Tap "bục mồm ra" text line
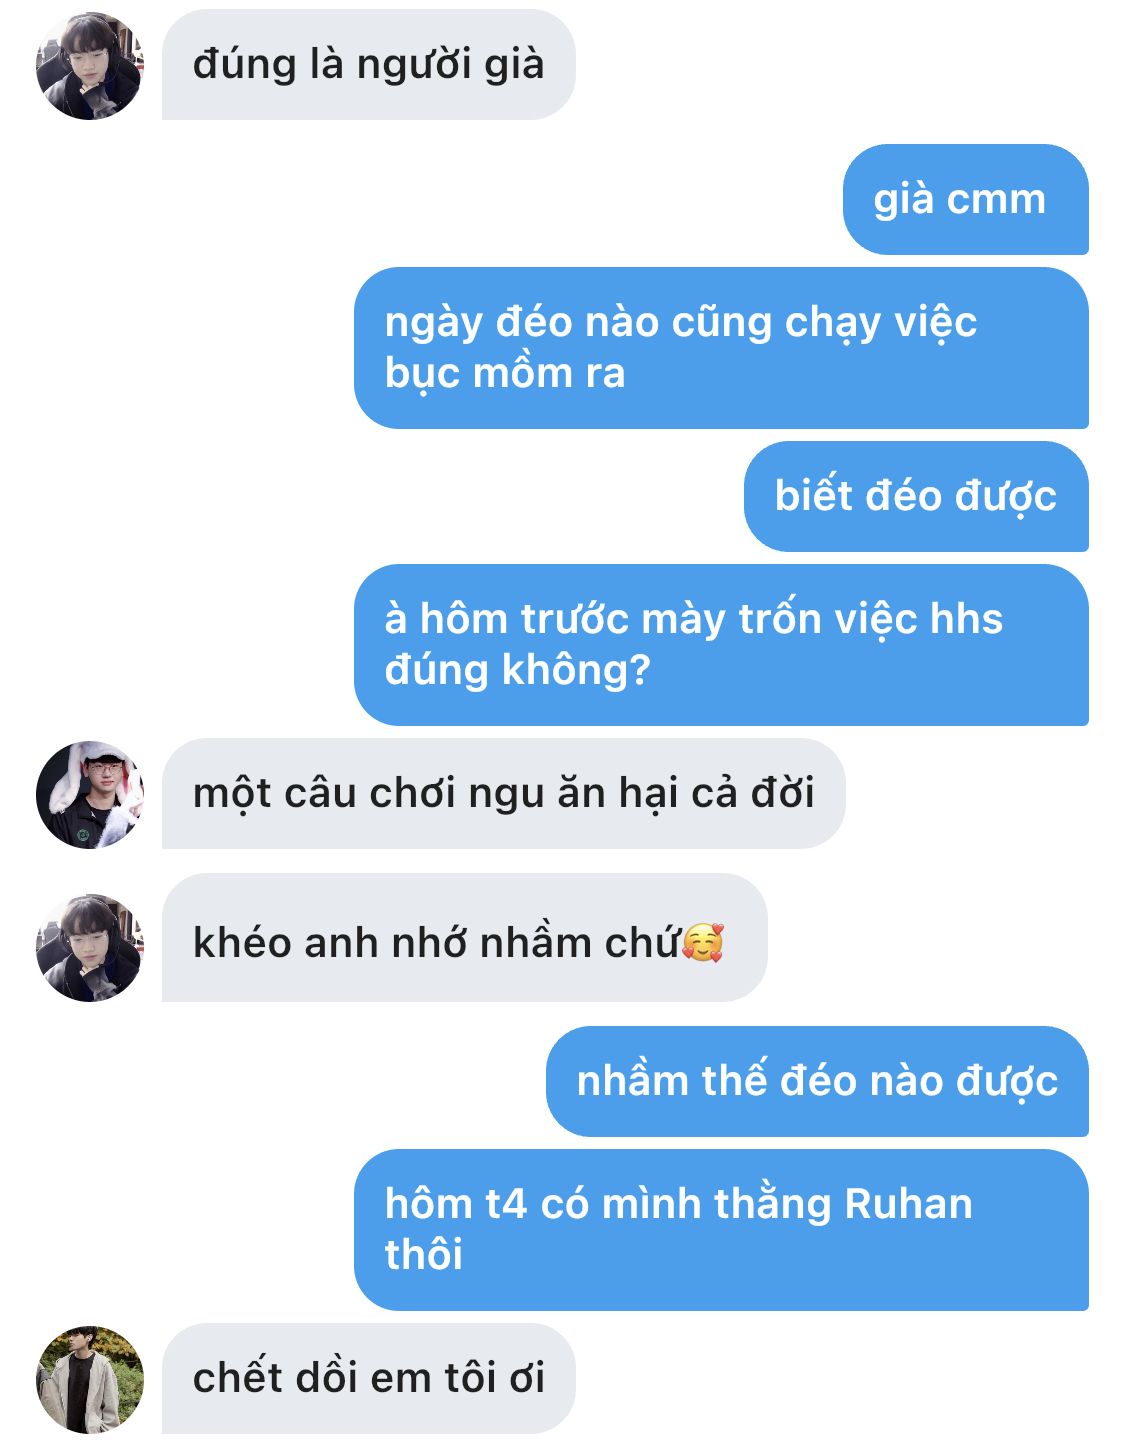This screenshot has width=1125, height=1449. tap(505, 374)
